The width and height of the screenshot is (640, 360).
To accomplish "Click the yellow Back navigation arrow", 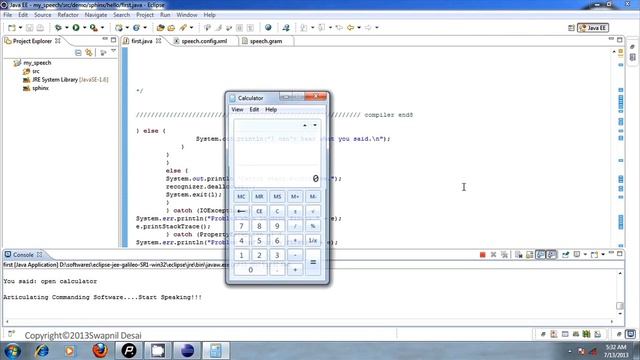I will 350,28.
